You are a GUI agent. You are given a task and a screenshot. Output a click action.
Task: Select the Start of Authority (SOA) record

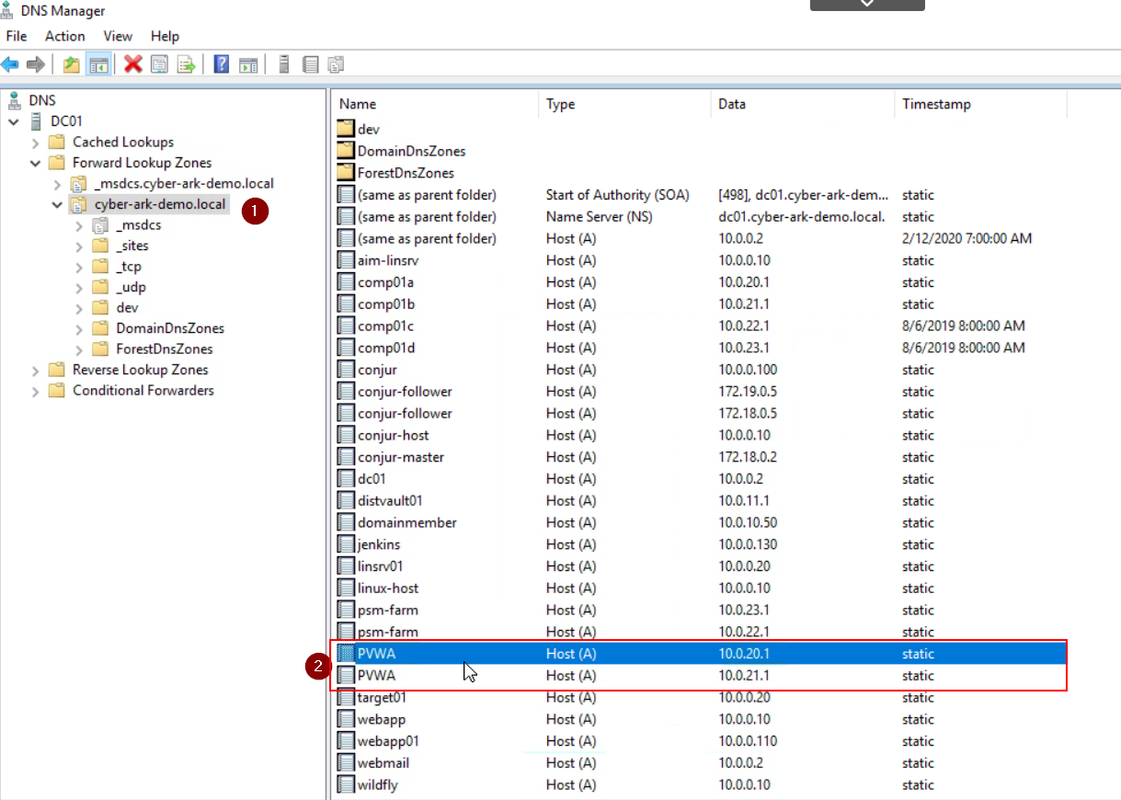701,194
